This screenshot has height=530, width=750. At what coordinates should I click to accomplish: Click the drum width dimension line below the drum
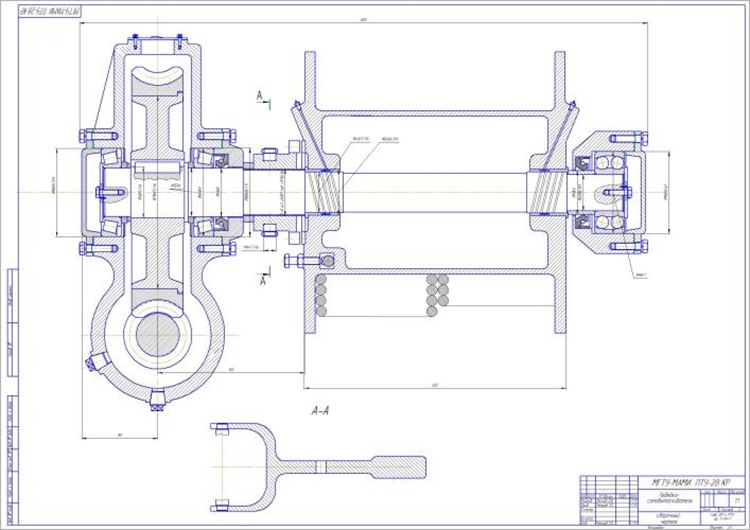[435, 388]
